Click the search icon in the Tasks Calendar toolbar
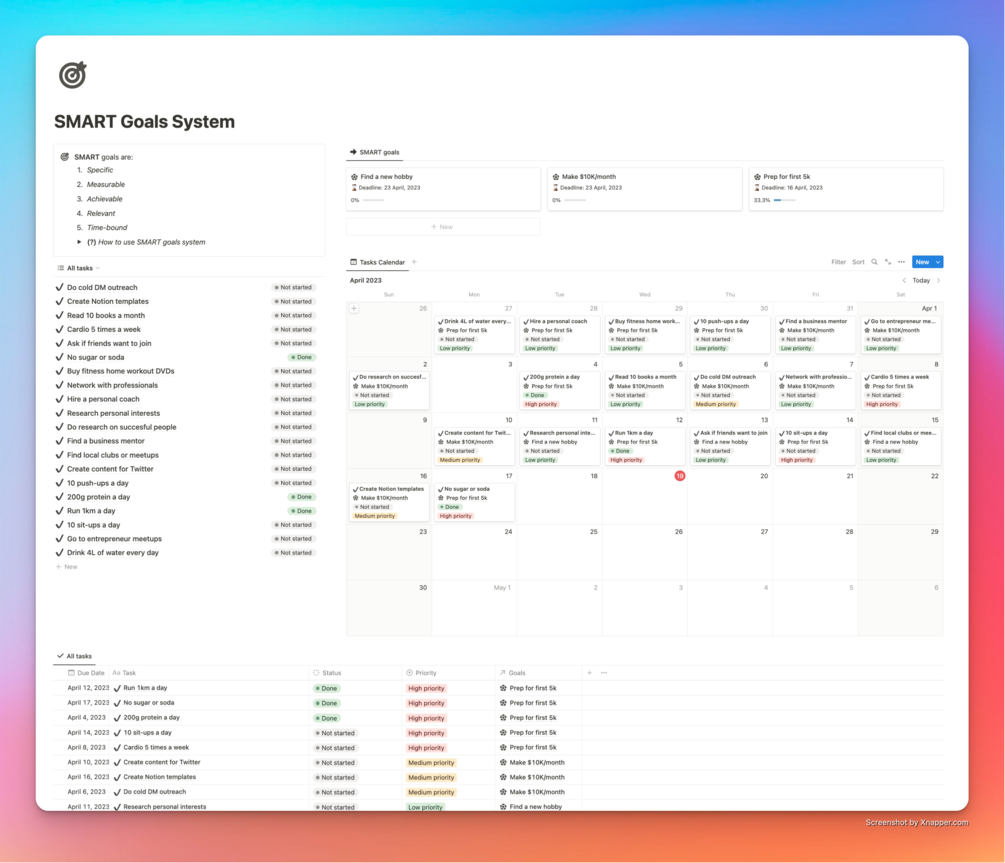Image resolution: width=1005 pixels, height=863 pixels. pyautogui.click(x=874, y=262)
